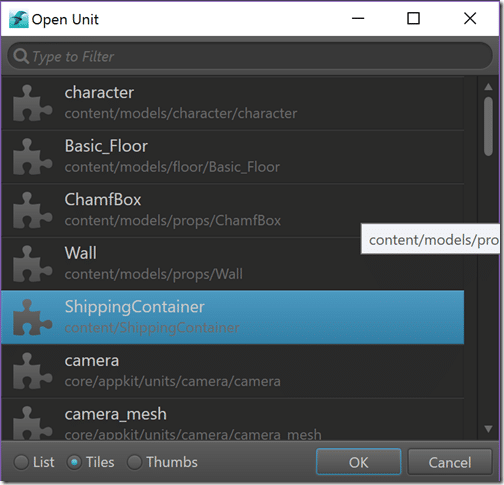Enable the Thumbs view option
The image size is (504, 485).
[134, 462]
